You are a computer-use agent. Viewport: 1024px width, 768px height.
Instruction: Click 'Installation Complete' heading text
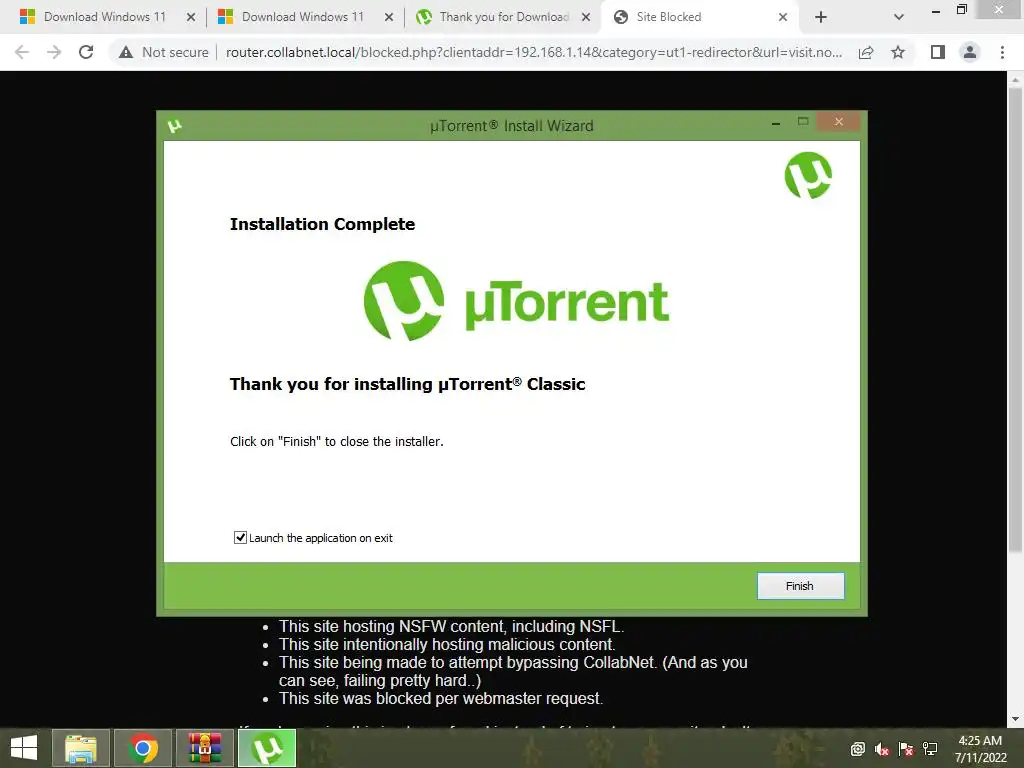[323, 224]
